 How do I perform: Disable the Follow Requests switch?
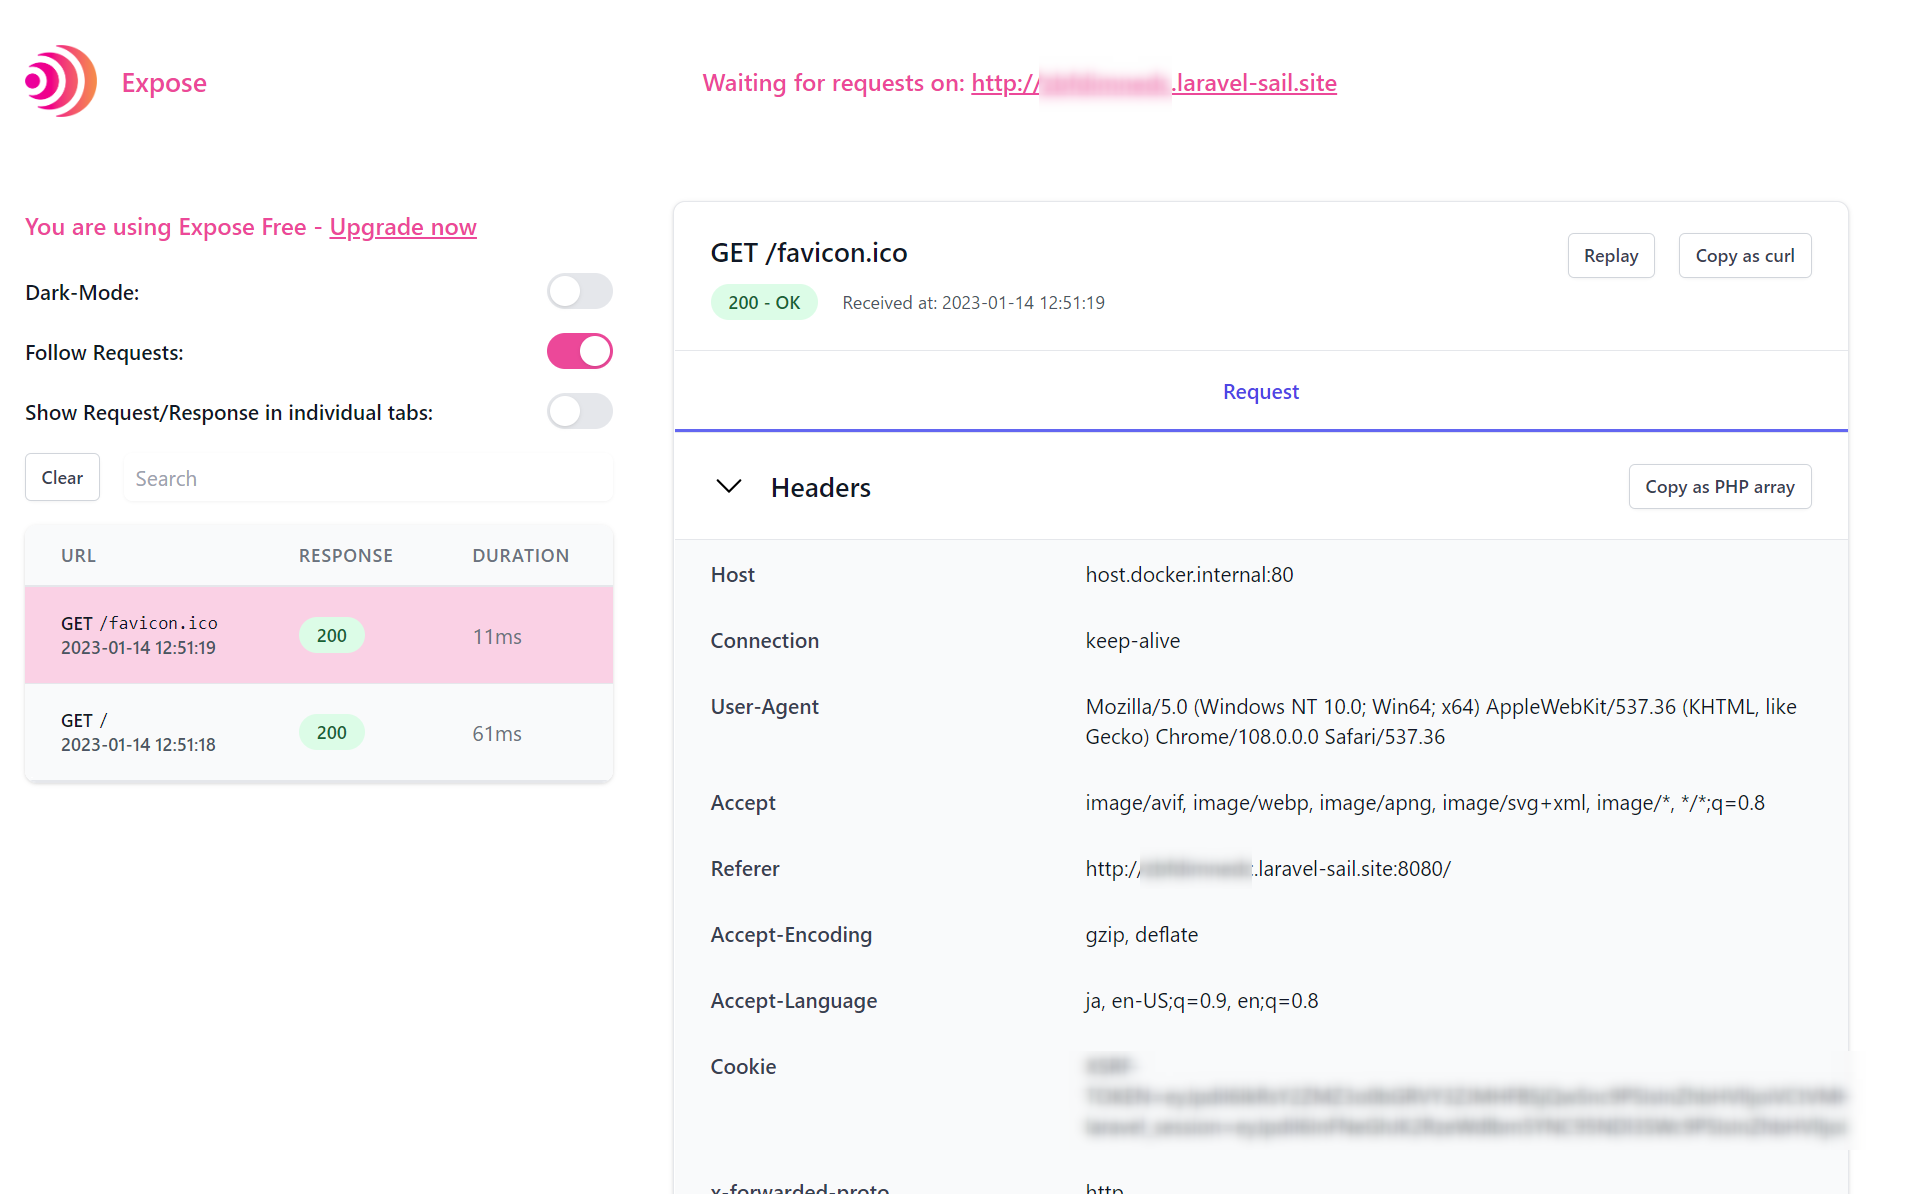(x=579, y=352)
